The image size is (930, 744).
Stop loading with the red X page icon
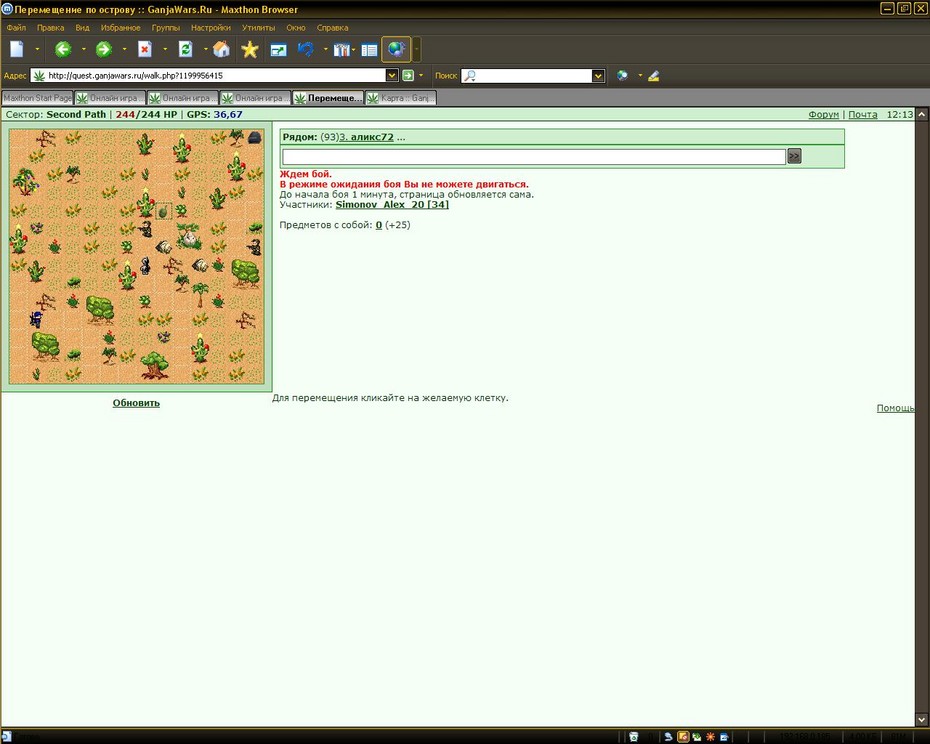tap(145, 49)
